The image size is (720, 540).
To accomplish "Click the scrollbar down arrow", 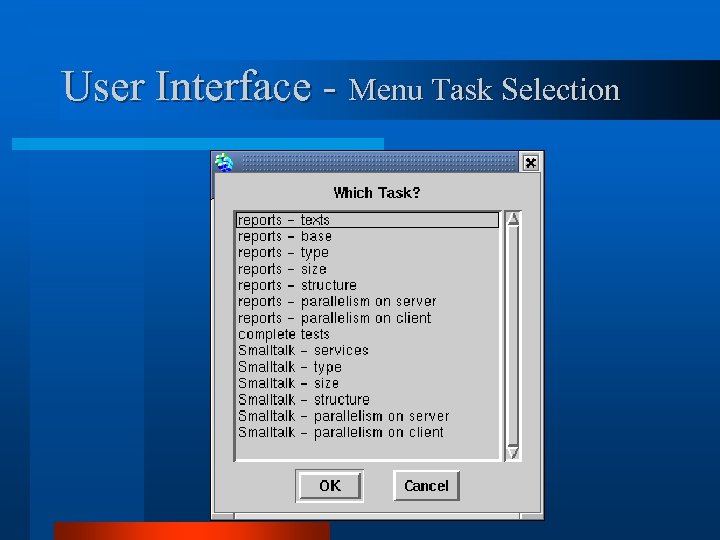I will (513, 452).
